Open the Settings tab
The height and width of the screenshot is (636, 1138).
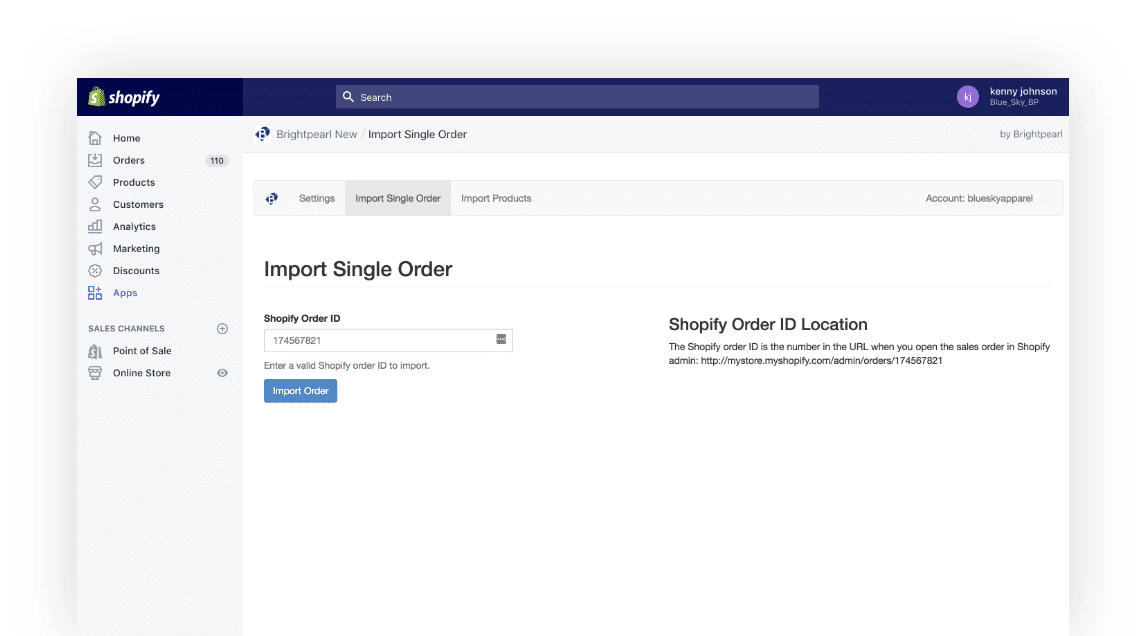pos(317,198)
